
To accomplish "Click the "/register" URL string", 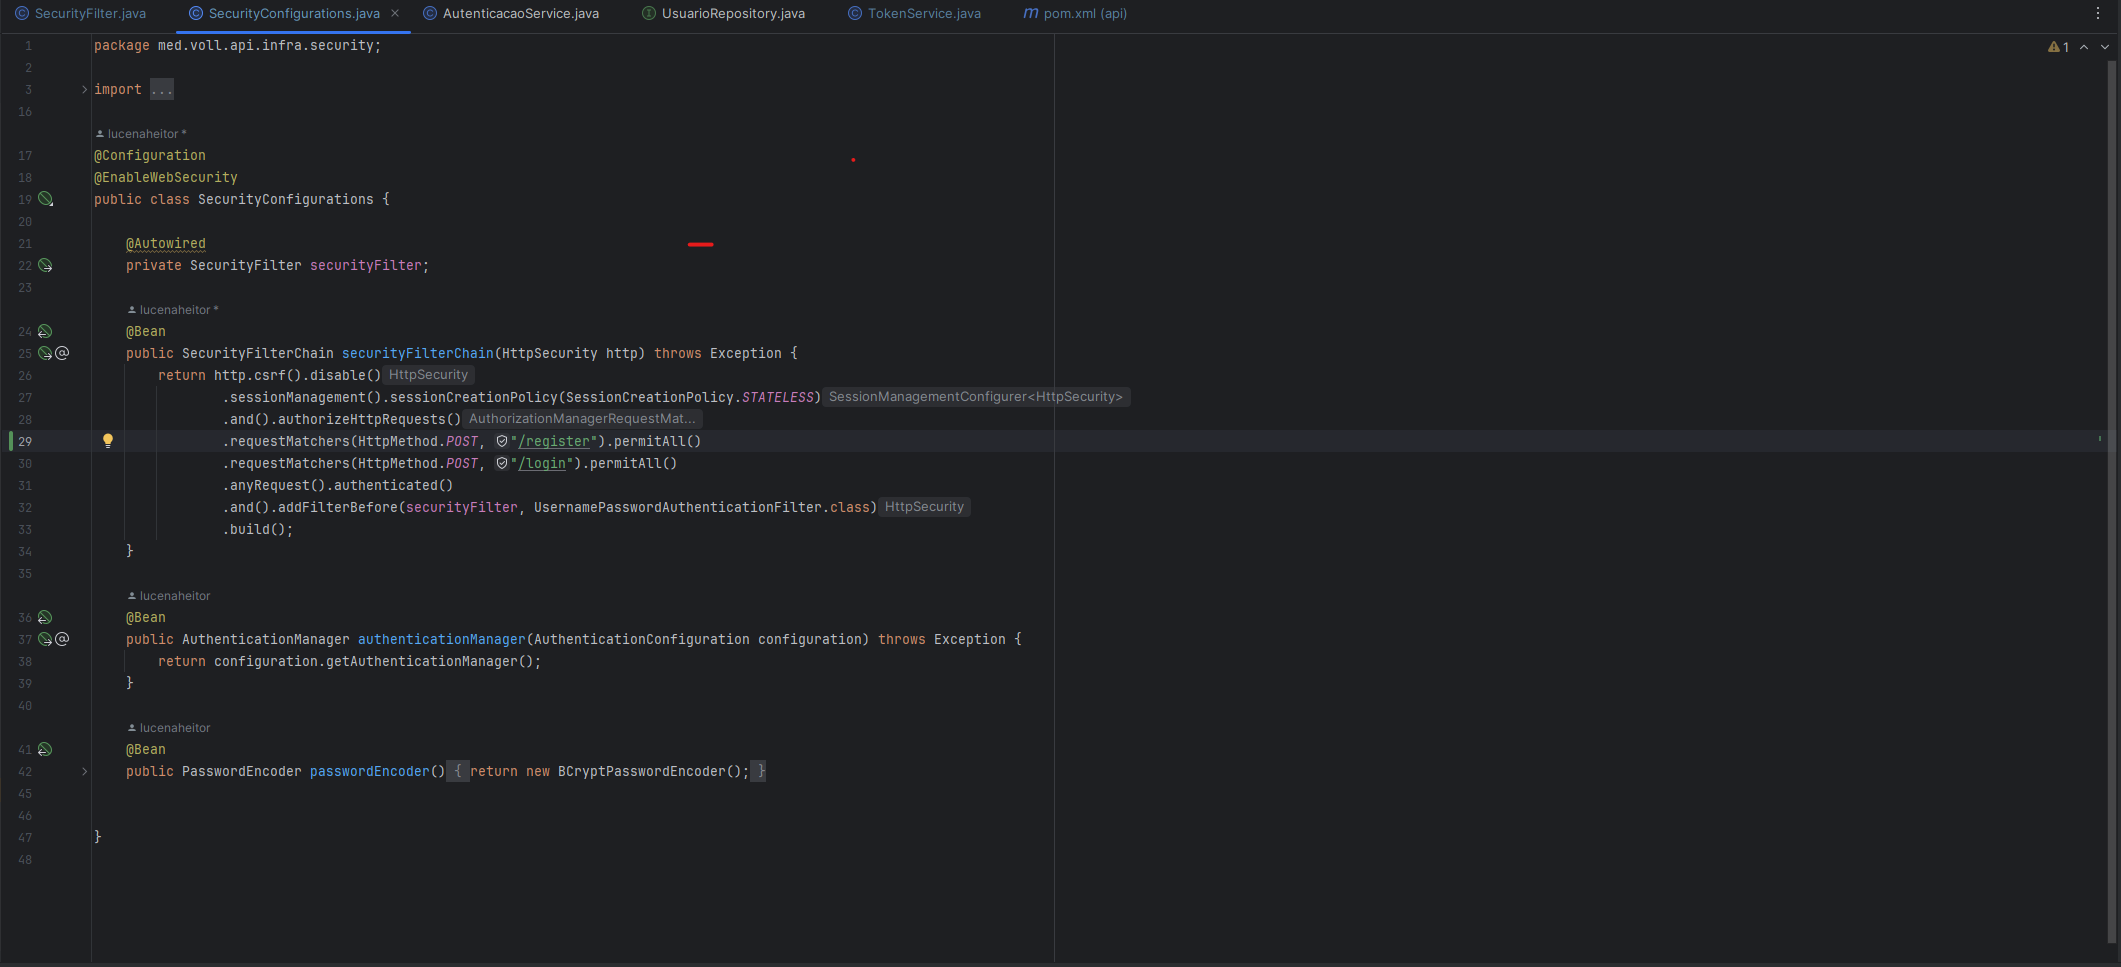I will 554,442.
